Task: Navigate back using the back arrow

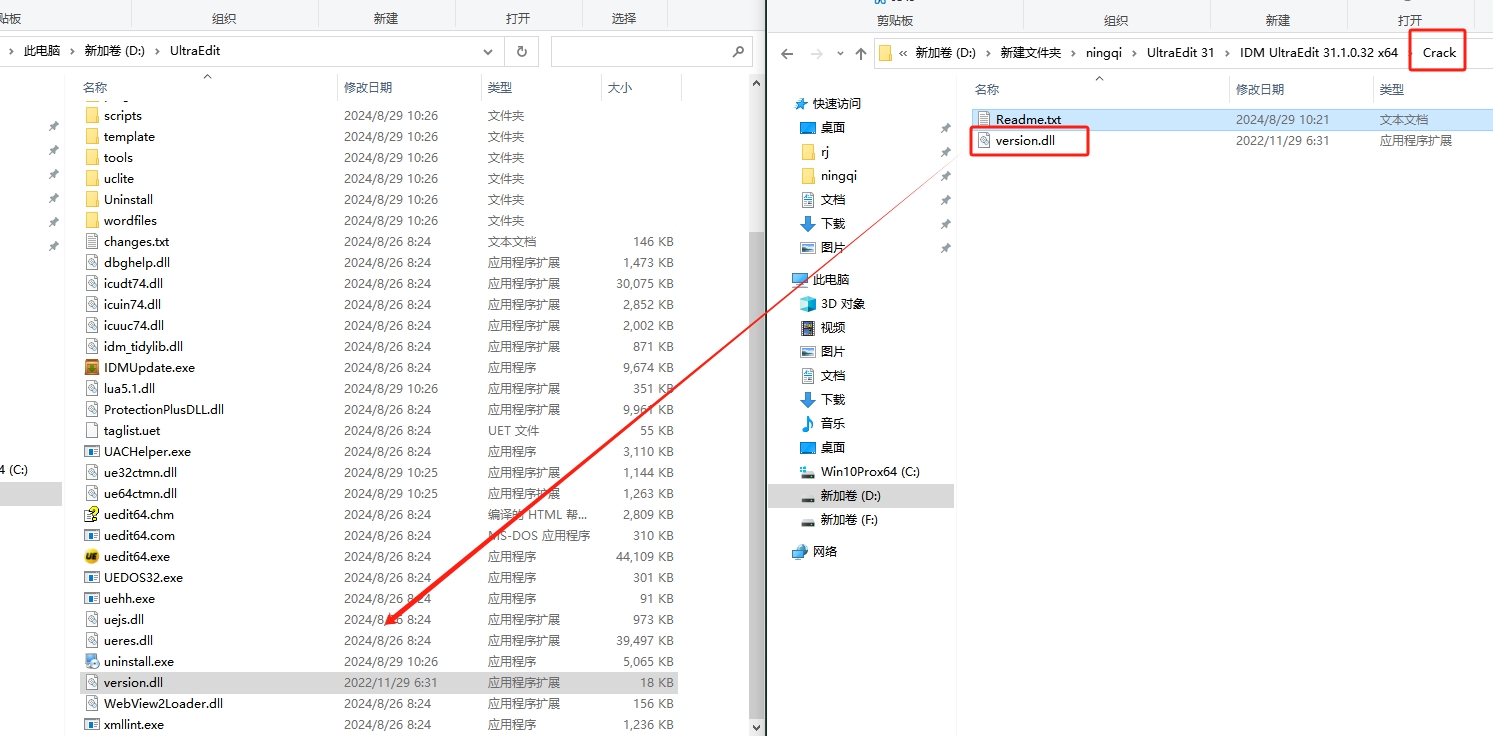Action: [787, 52]
